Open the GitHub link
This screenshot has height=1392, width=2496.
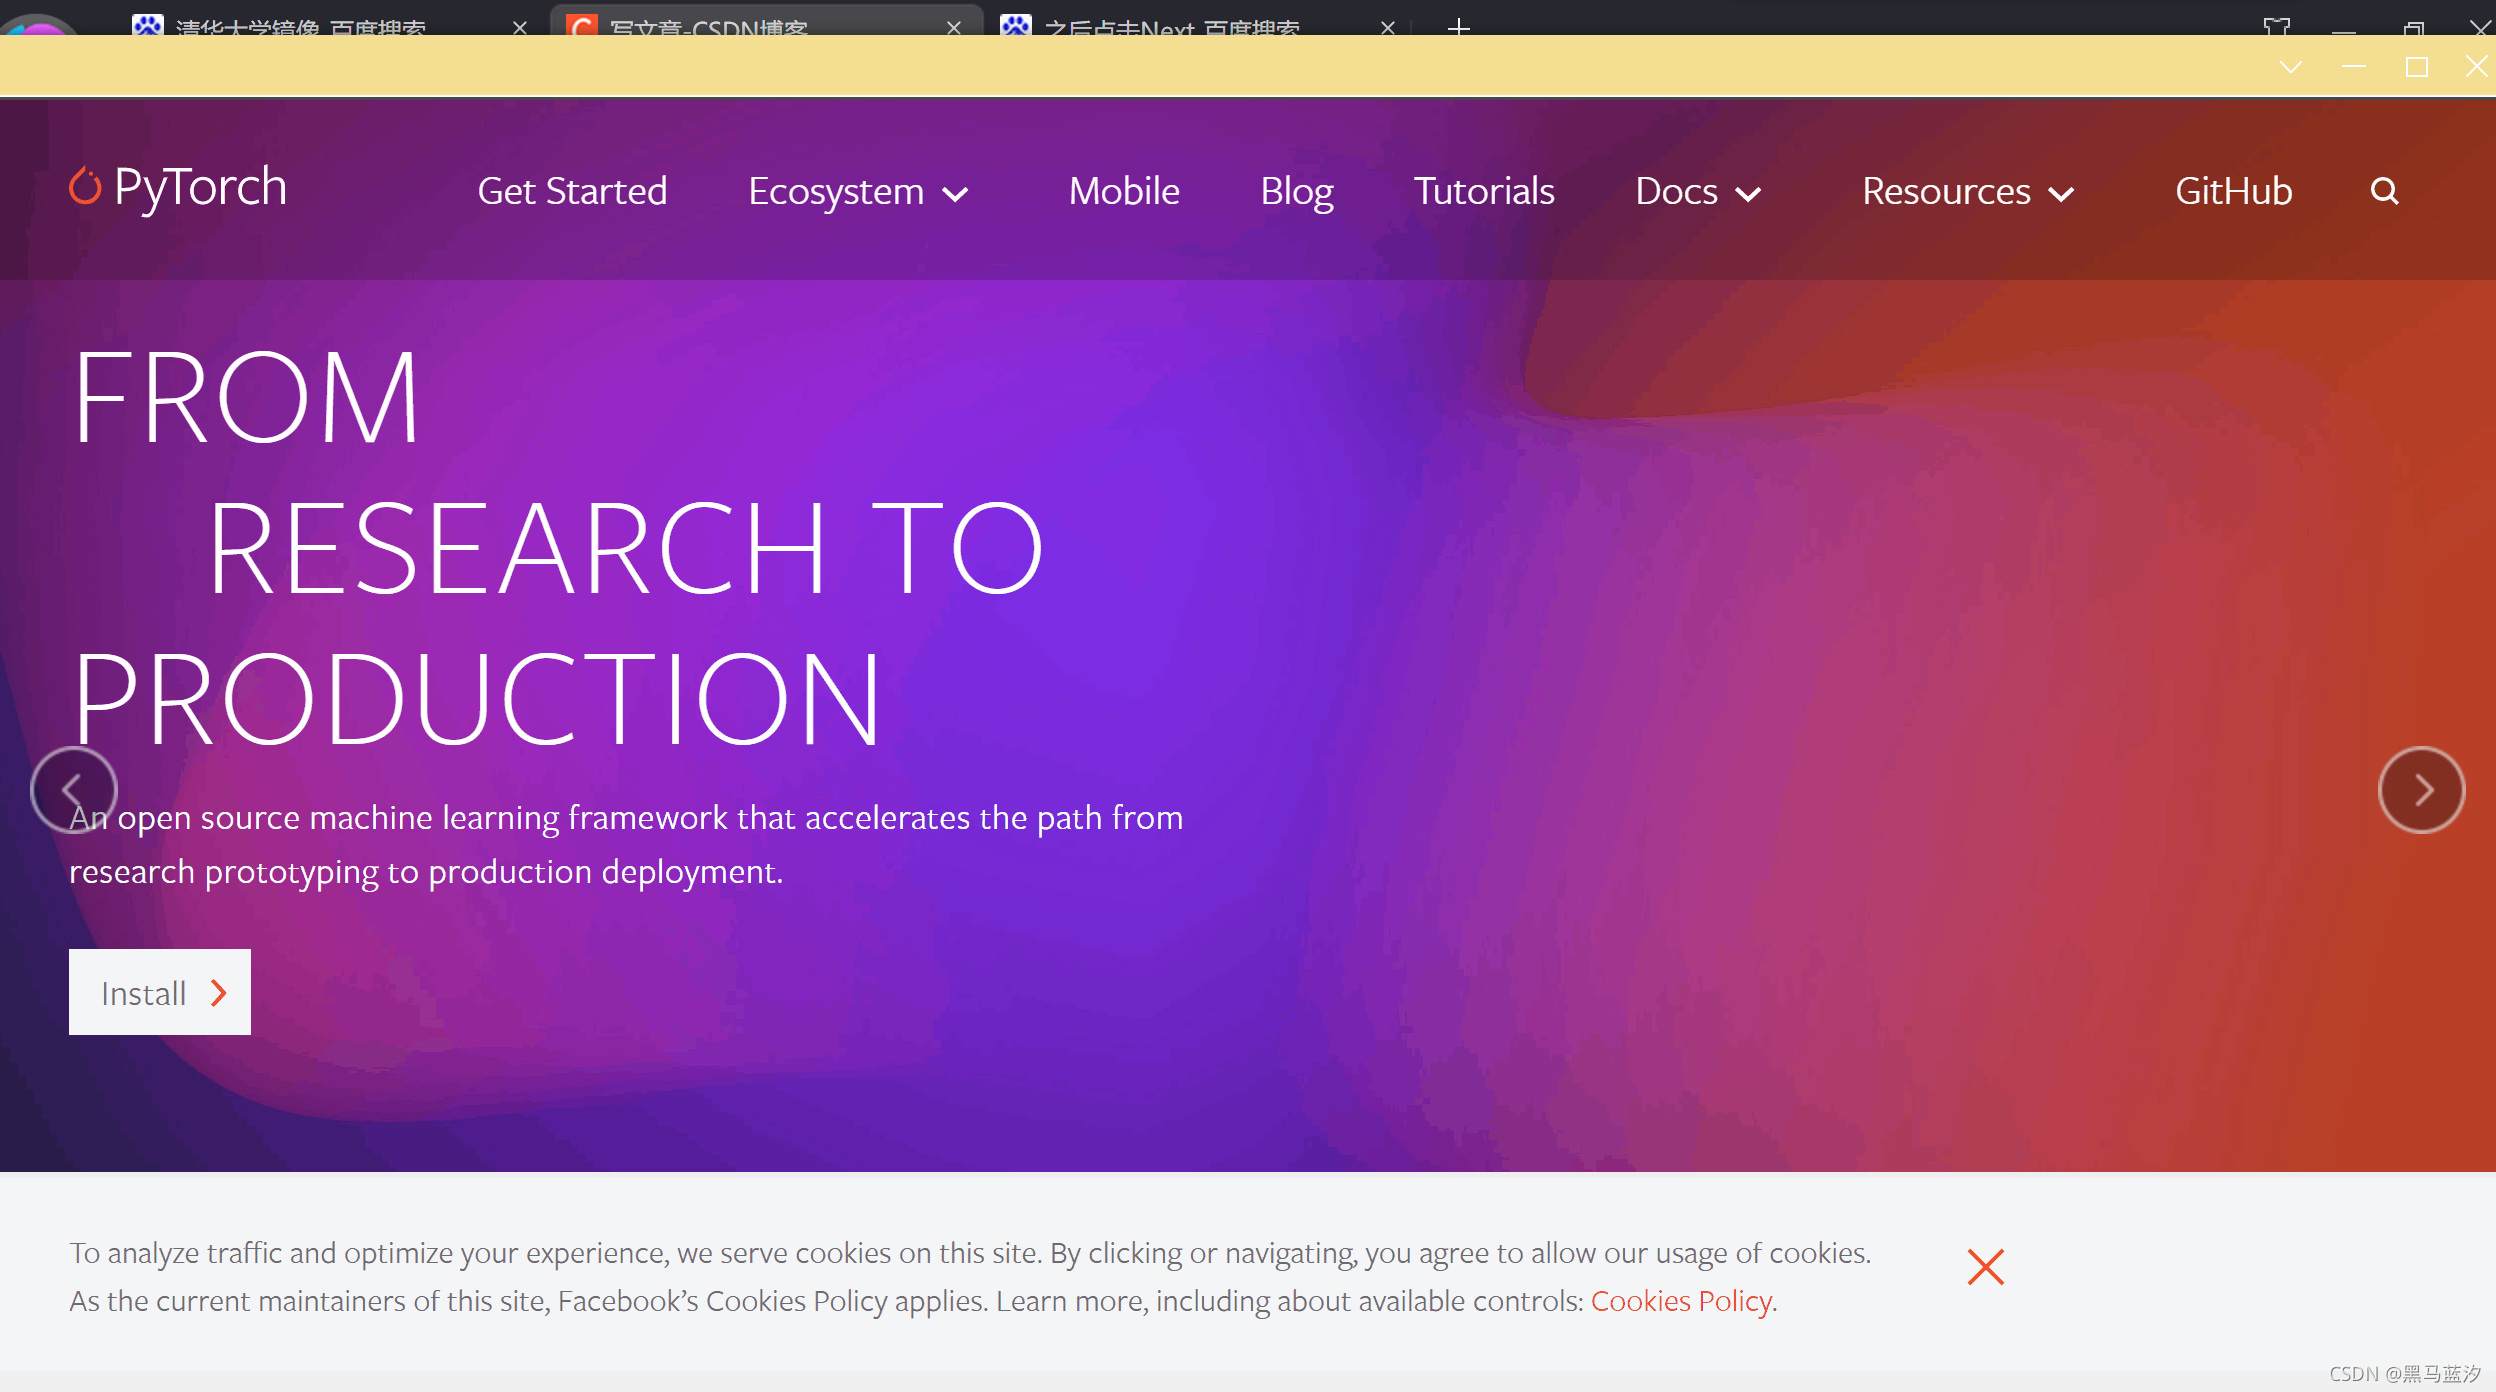pyautogui.click(x=2233, y=192)
